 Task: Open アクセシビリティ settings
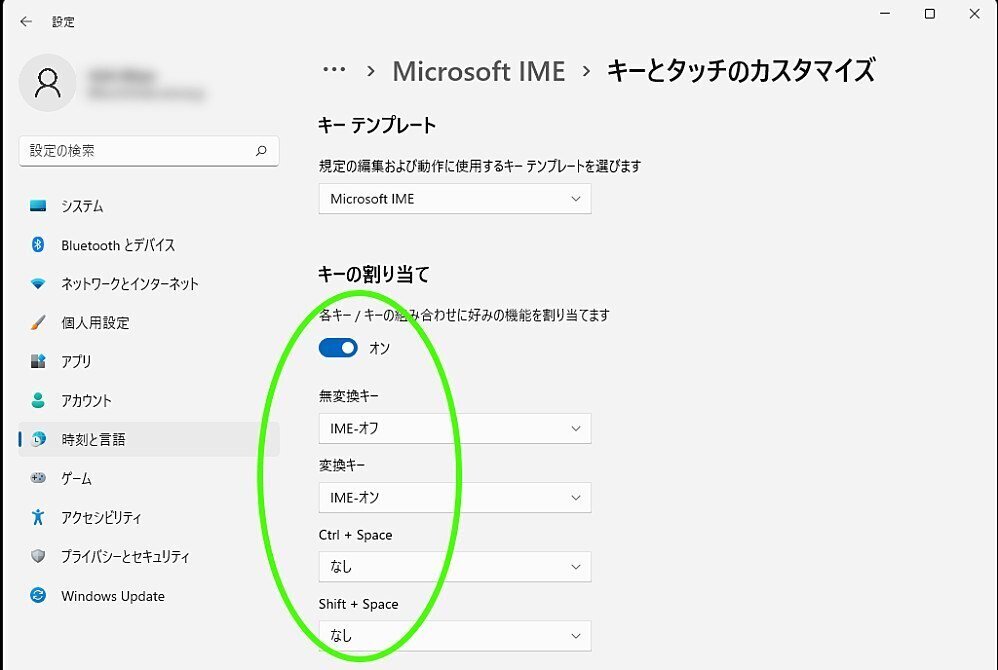149,517
